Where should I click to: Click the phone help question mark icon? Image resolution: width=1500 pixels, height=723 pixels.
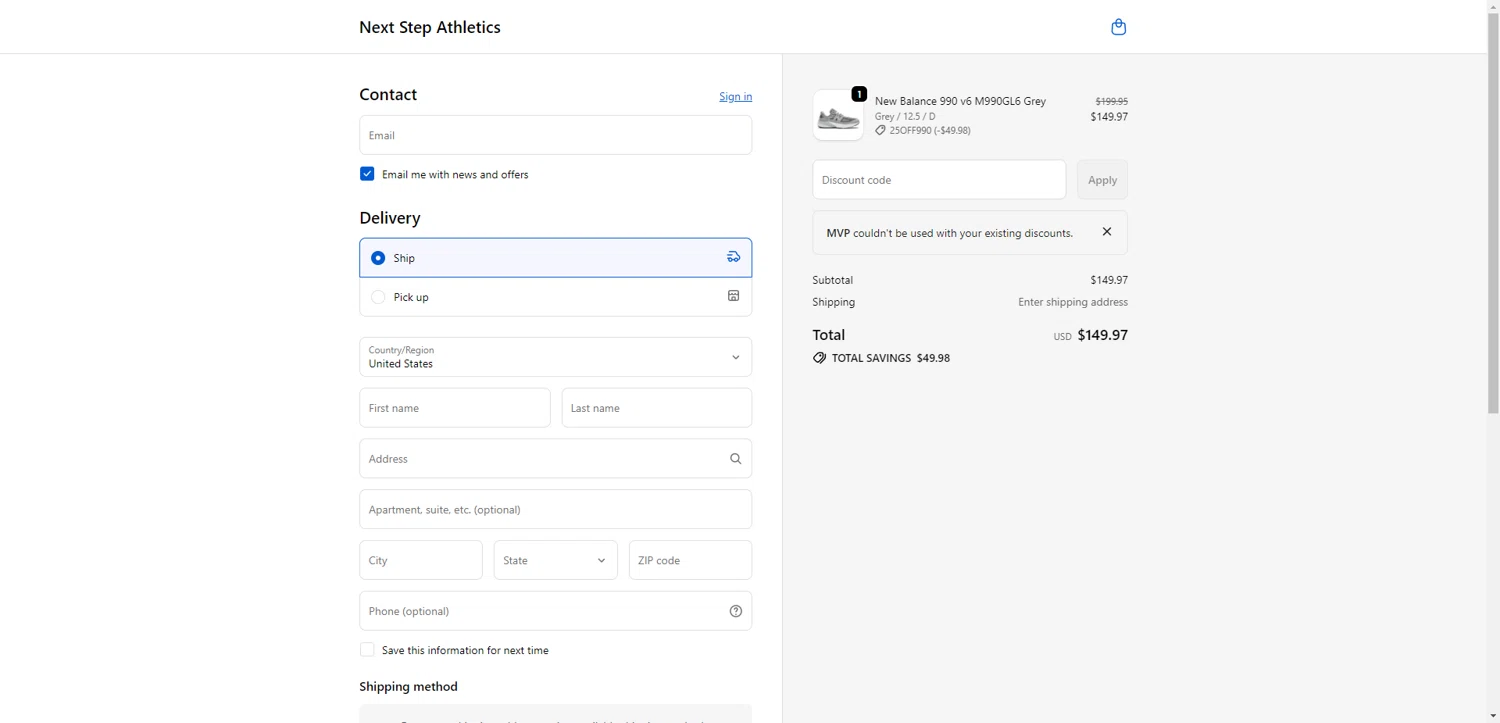coord(735,611)
